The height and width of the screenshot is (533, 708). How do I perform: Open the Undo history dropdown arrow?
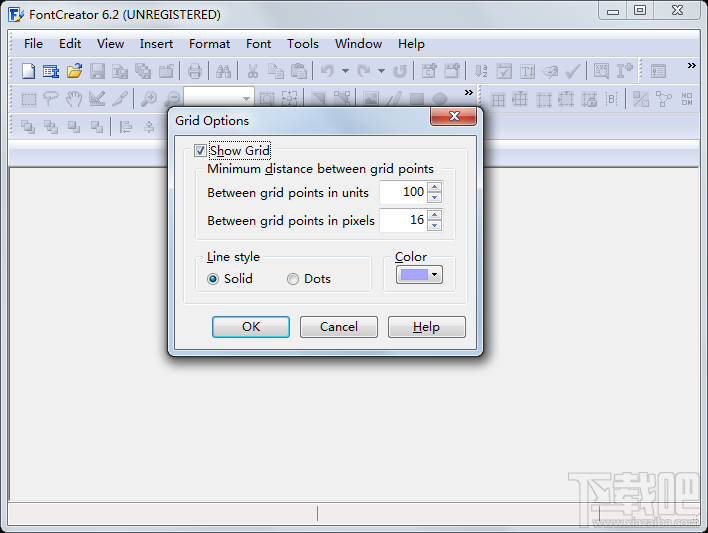345,71
